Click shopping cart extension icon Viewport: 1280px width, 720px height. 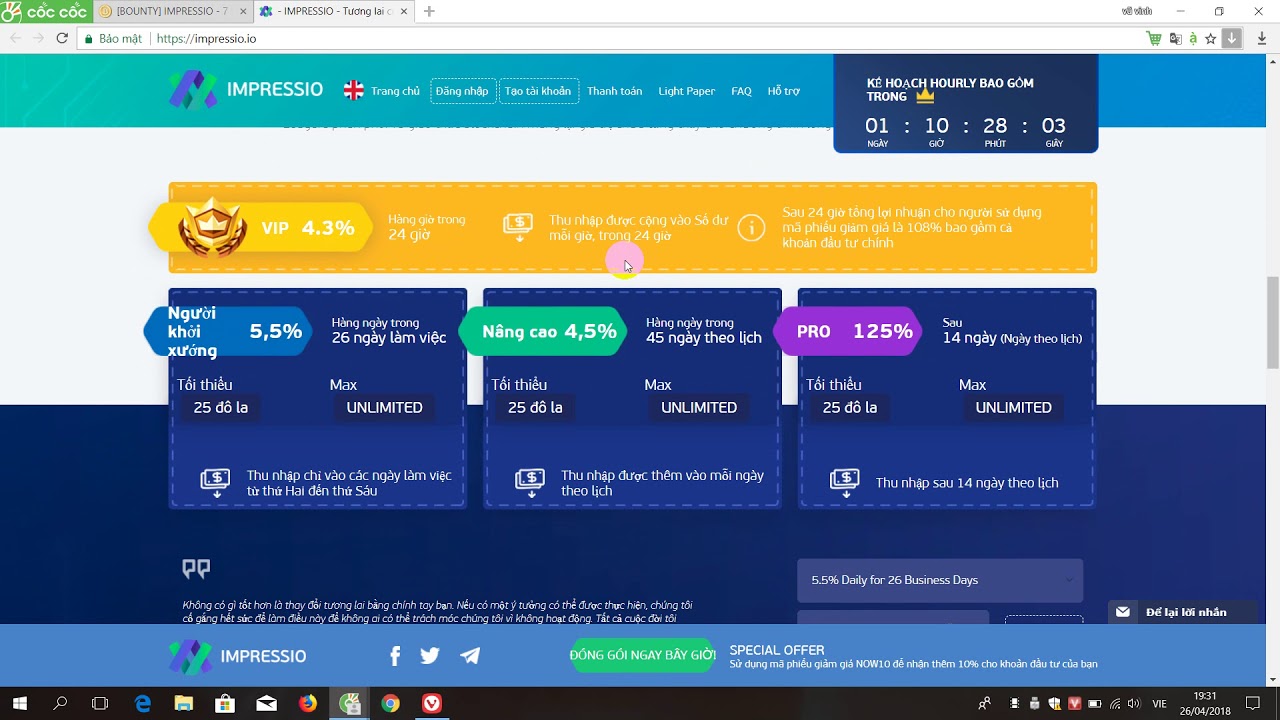point(1155,38)
